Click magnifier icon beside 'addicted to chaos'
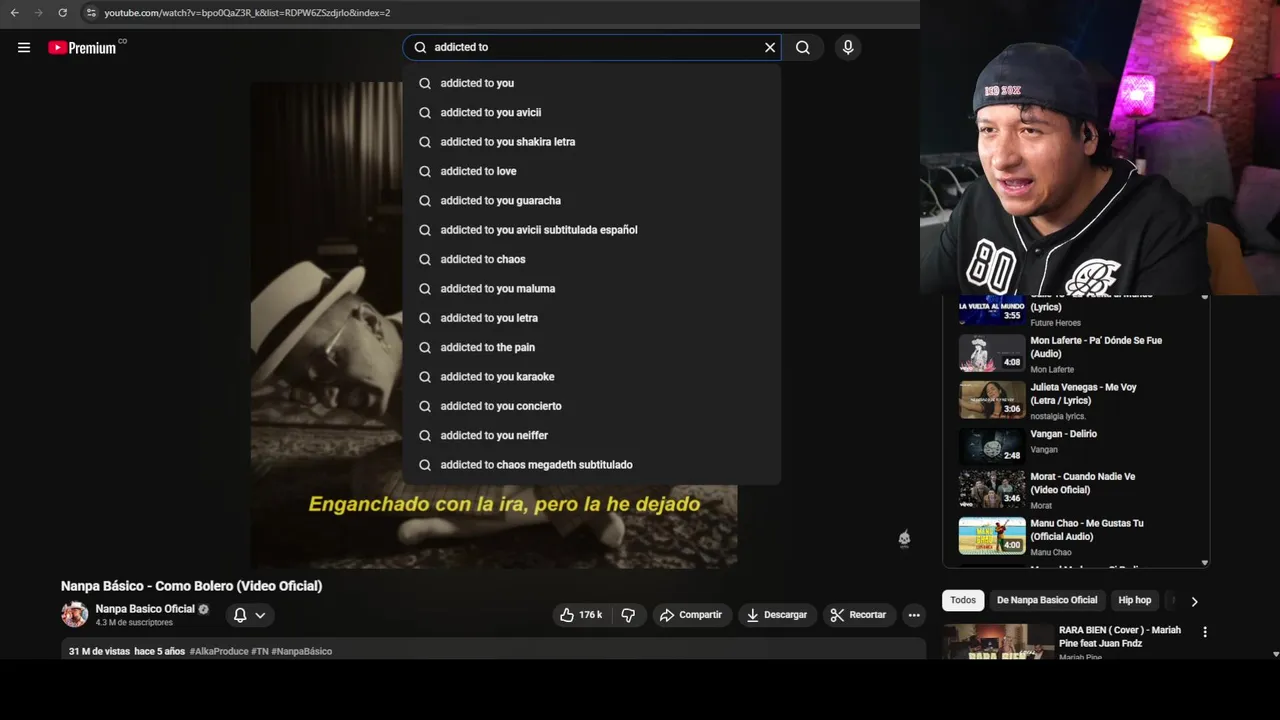Image resolution: width=1280 pixels, height=720 pixels. [x=425, y=259]
